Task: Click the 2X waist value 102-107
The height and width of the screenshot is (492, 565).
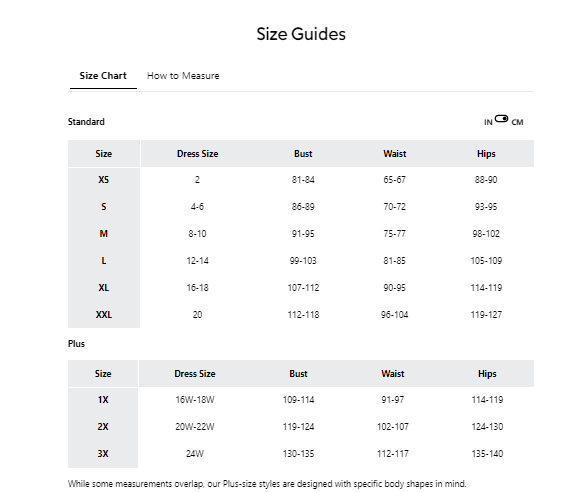Action: [393, 427]
